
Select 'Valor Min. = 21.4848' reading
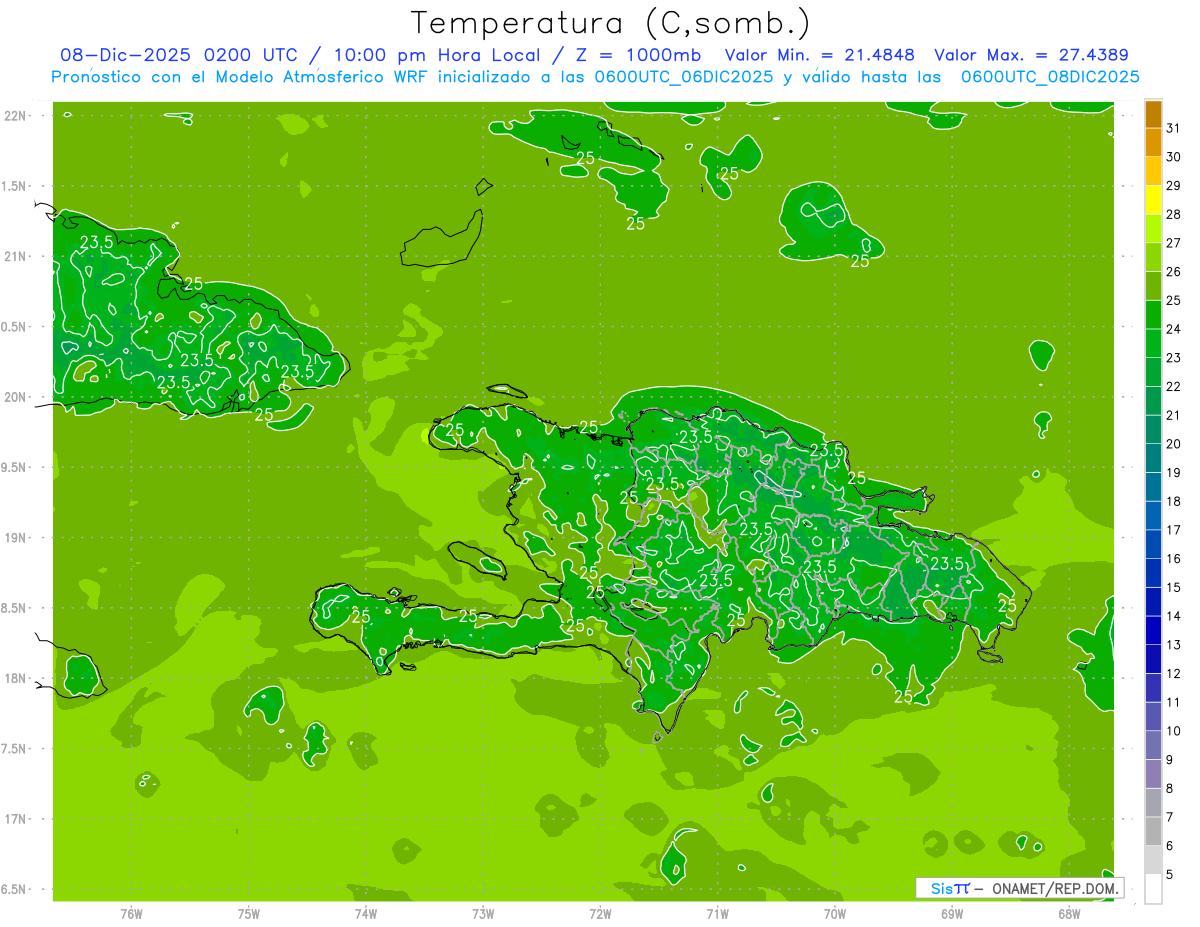(x=820, y=55)
